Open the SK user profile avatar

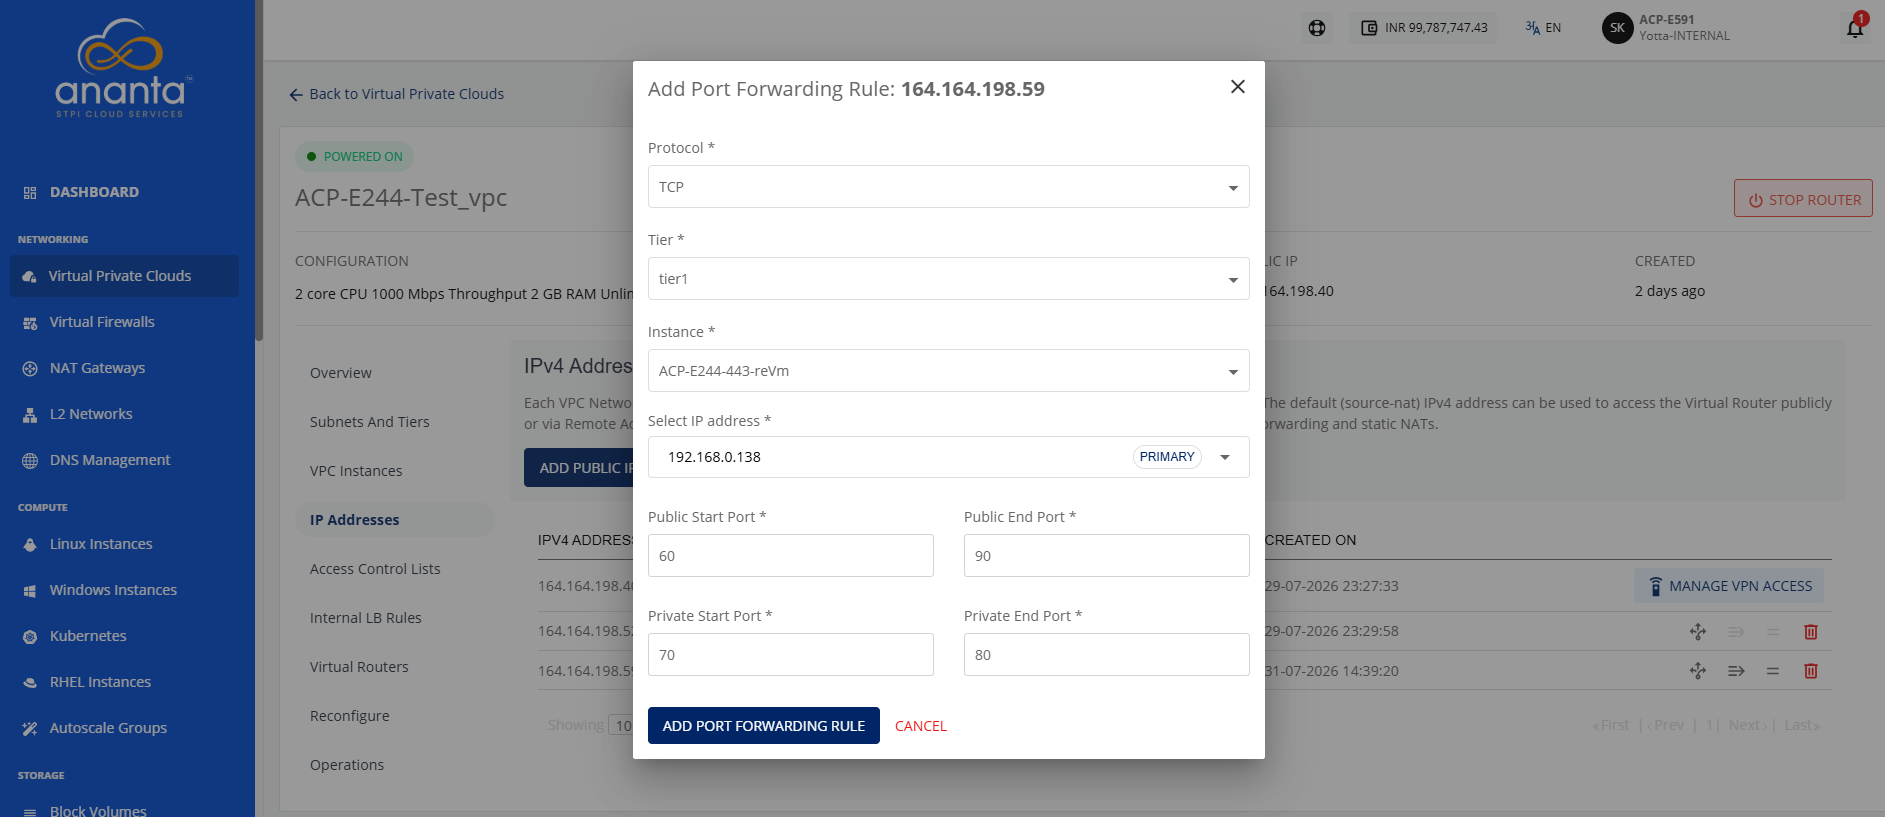pyautogui.click(x=1617, y=28)
